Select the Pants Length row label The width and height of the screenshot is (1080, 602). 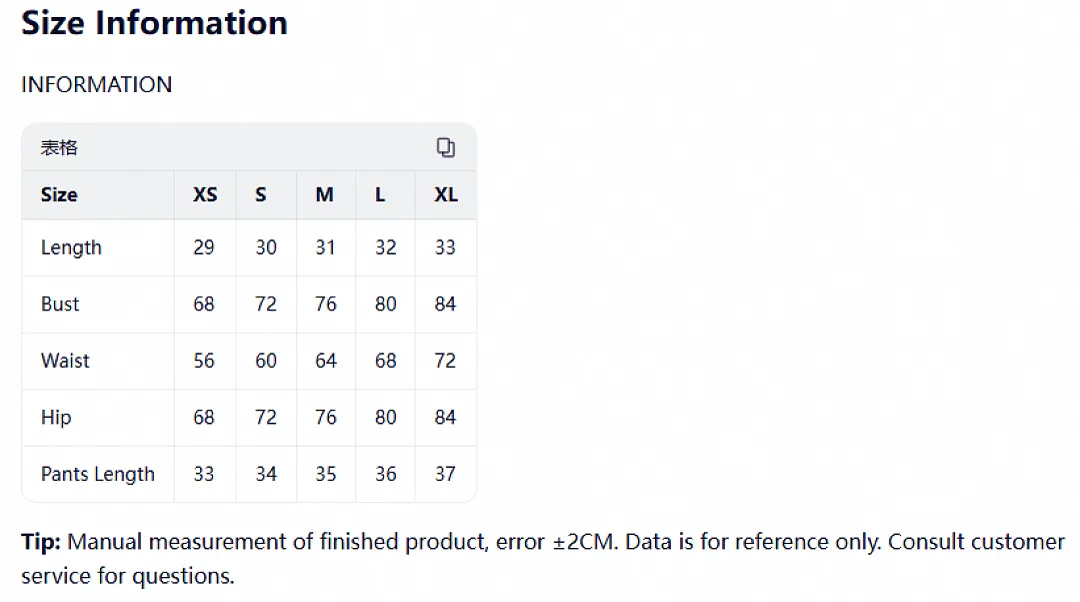[98, 474]
